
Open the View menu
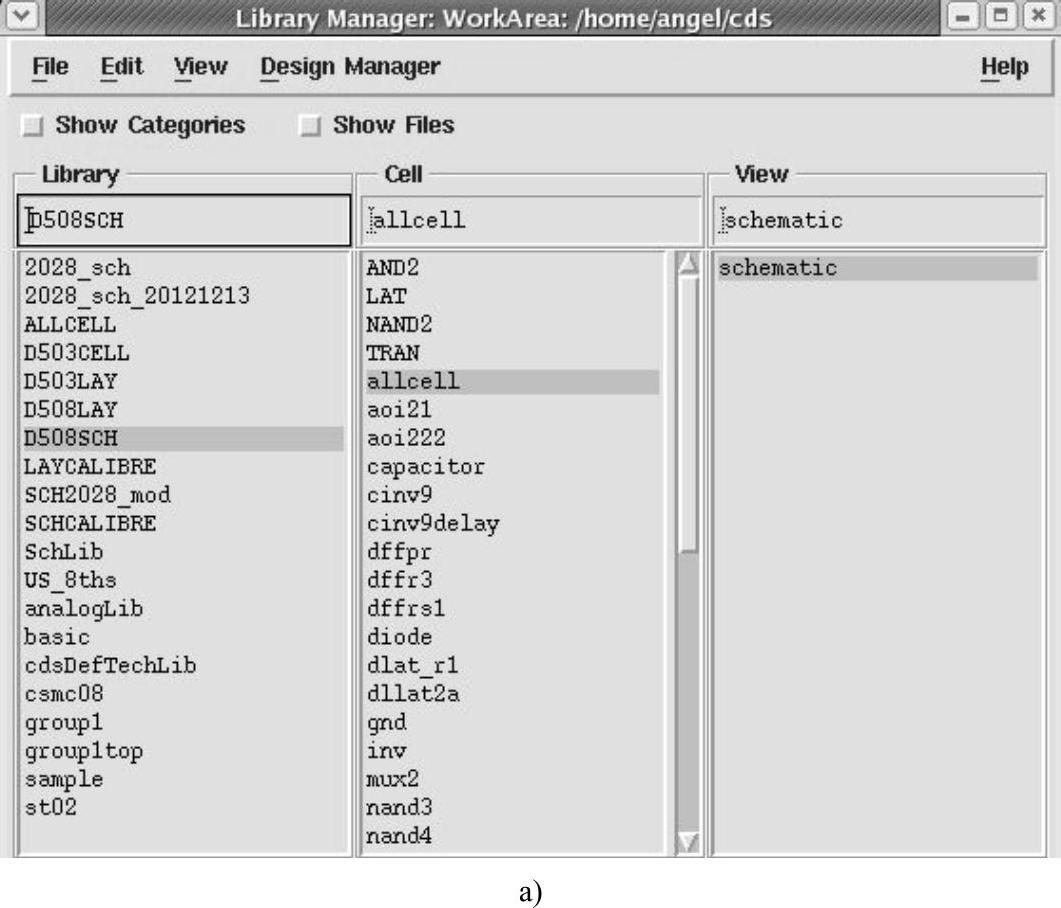200,67
